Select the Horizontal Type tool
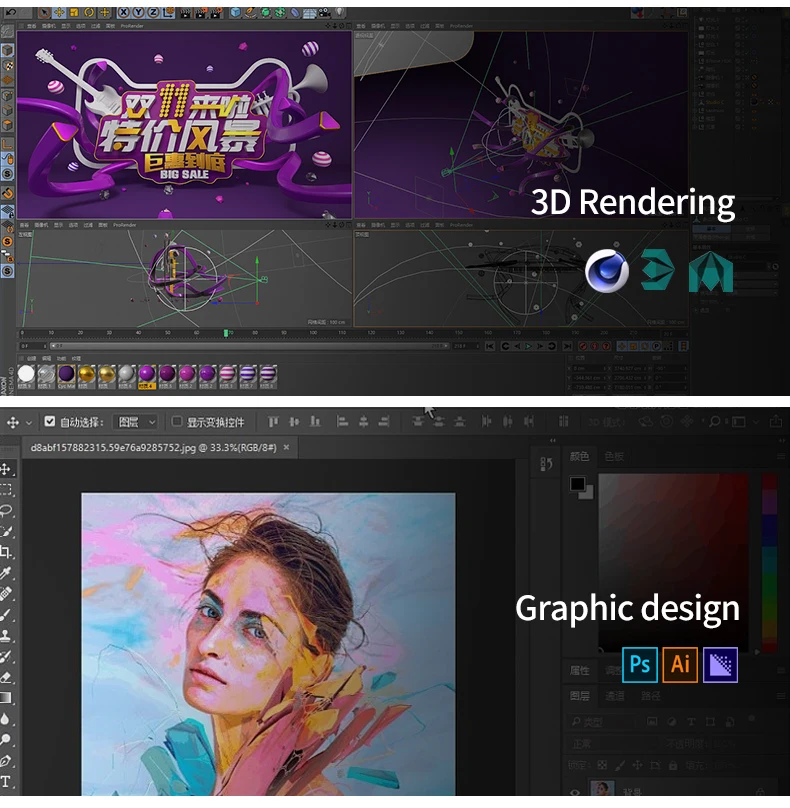790x808 pixels. (x=6, y=781)
